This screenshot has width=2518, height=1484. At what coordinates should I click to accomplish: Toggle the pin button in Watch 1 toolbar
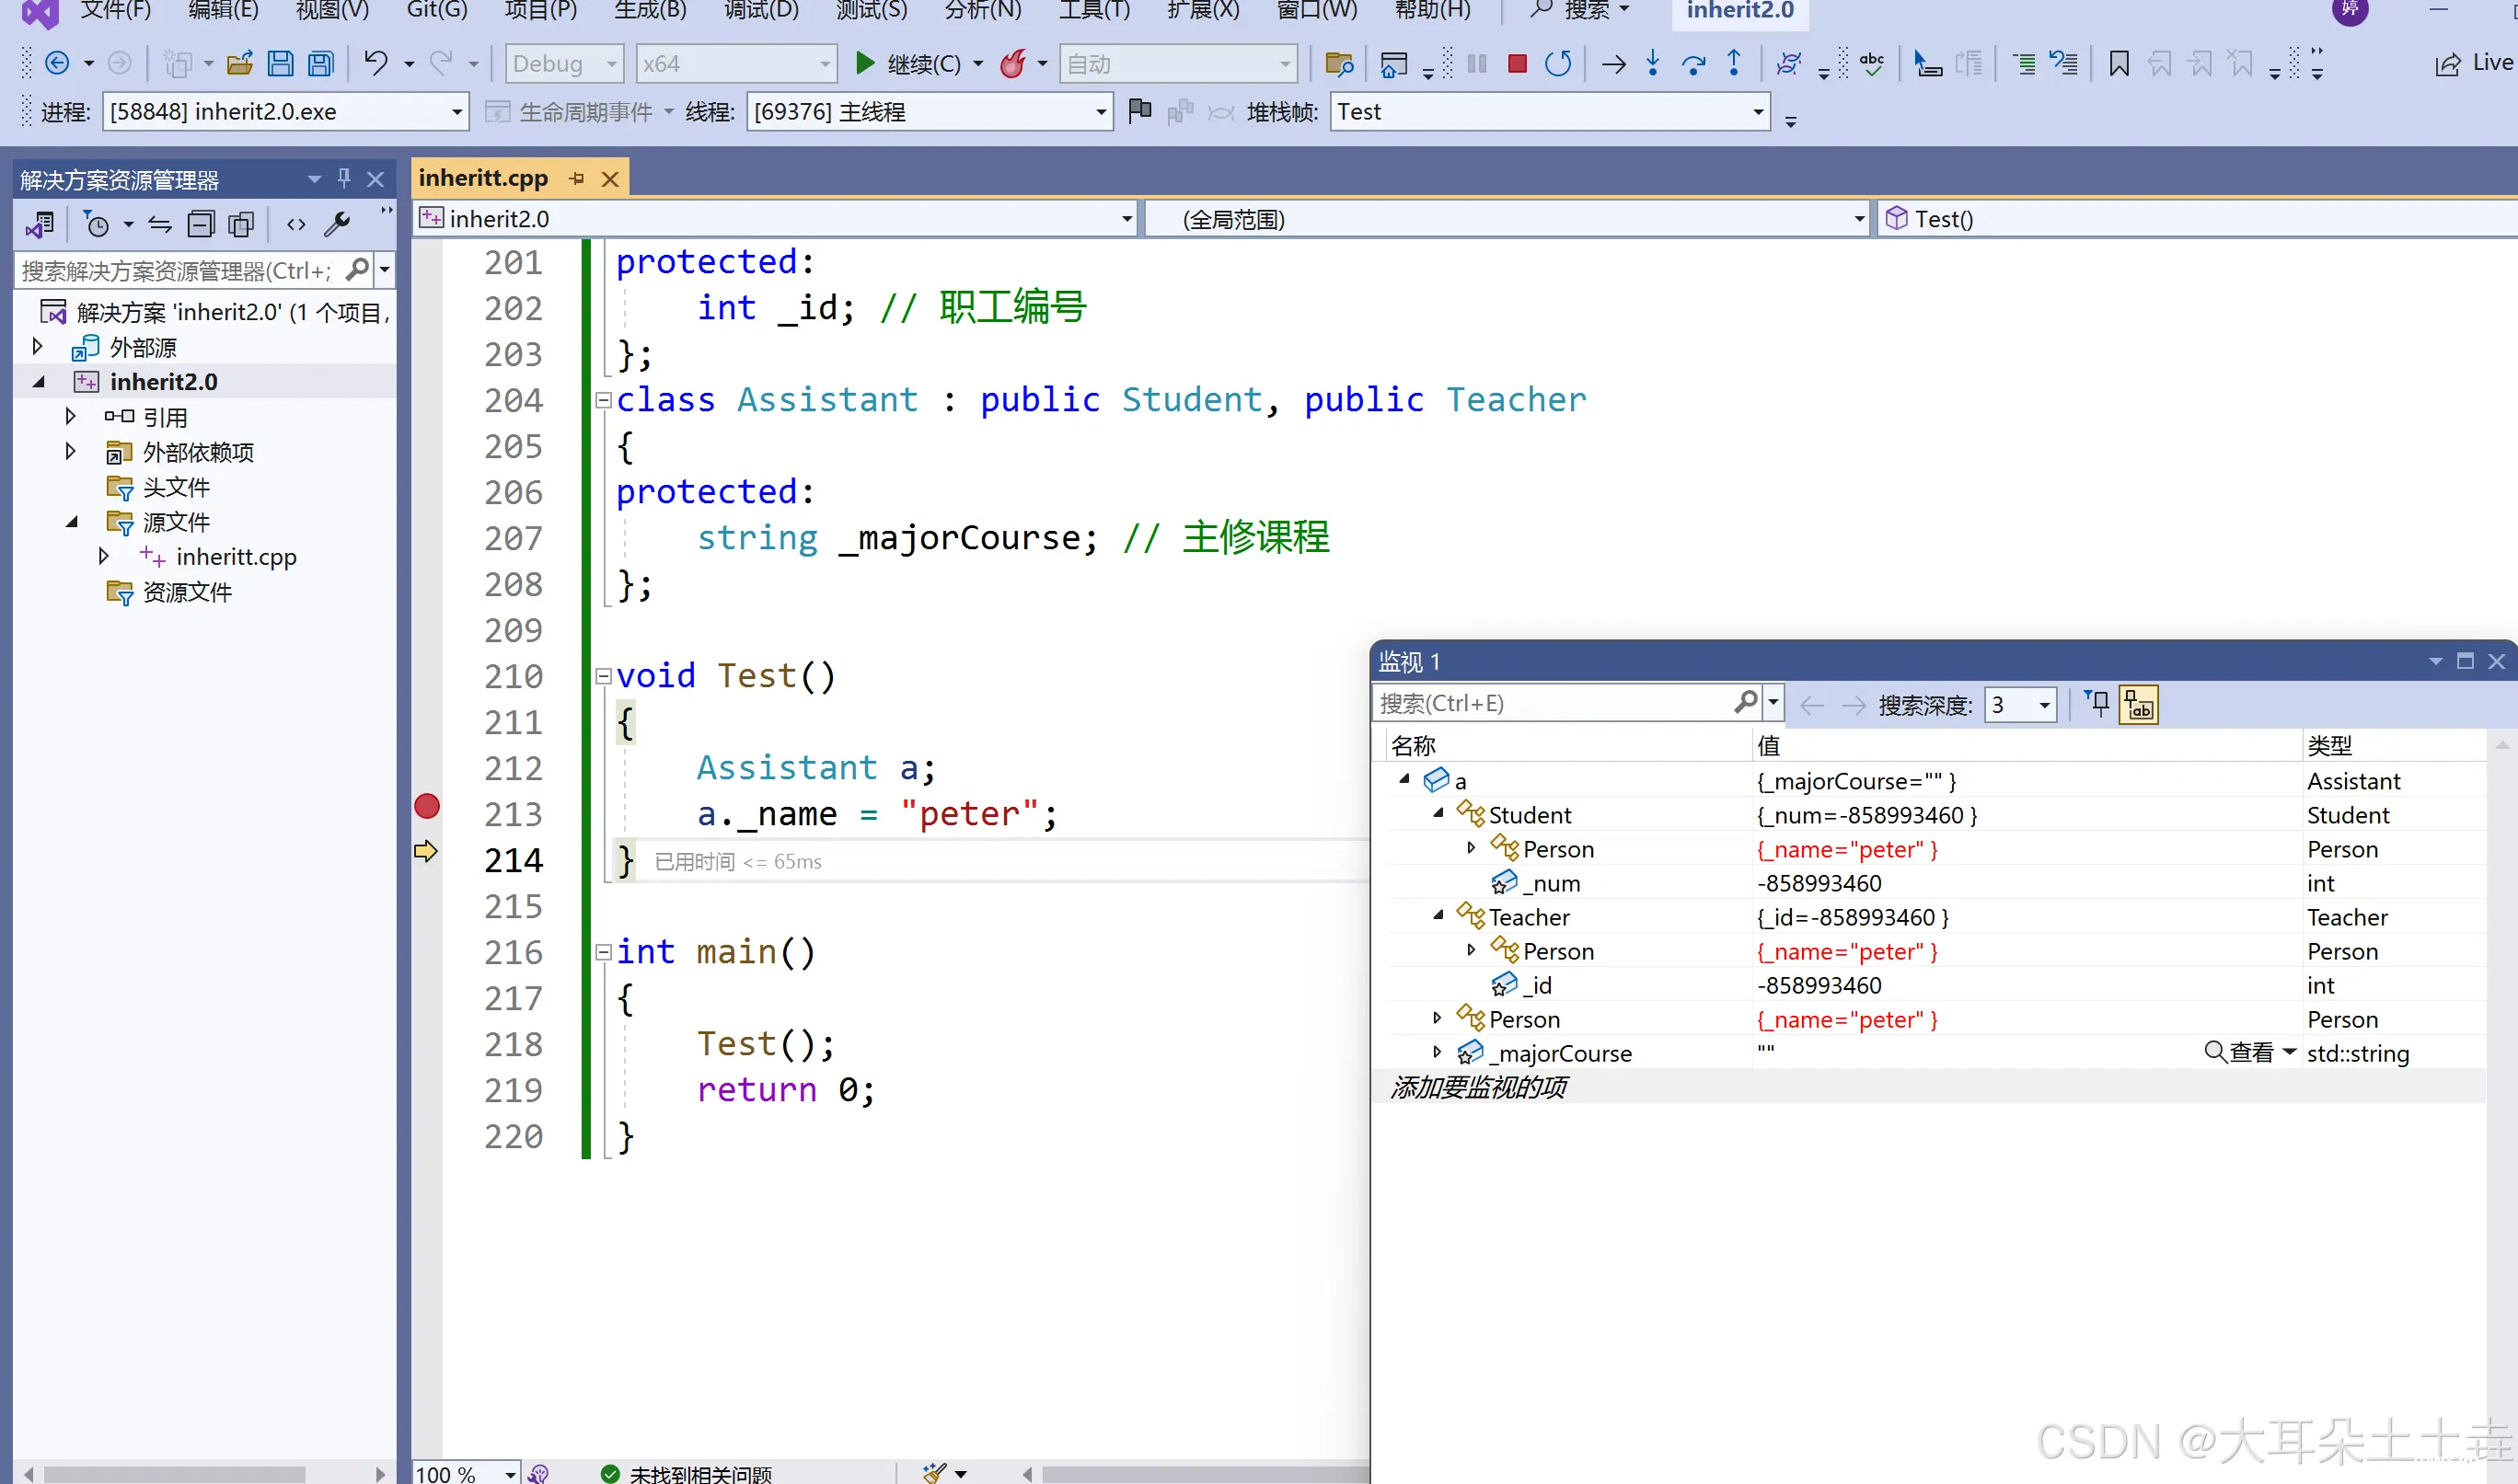tap(2098, 704)
